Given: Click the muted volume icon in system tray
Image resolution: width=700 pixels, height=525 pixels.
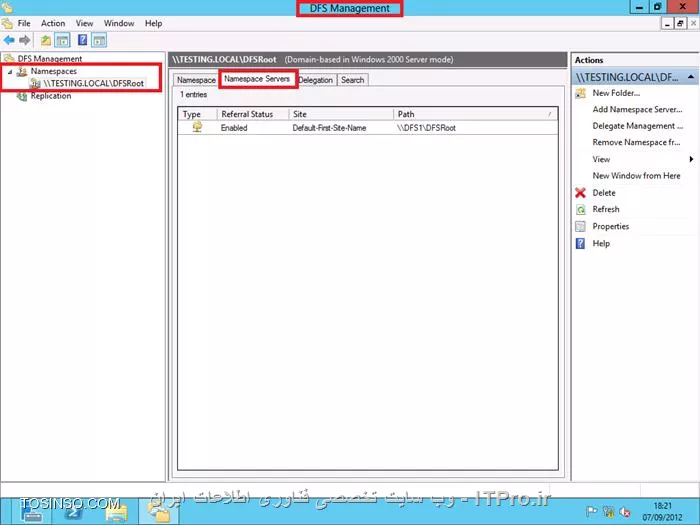Looking at the screenshot, I should pyautogui.click(x=625, y=512).
